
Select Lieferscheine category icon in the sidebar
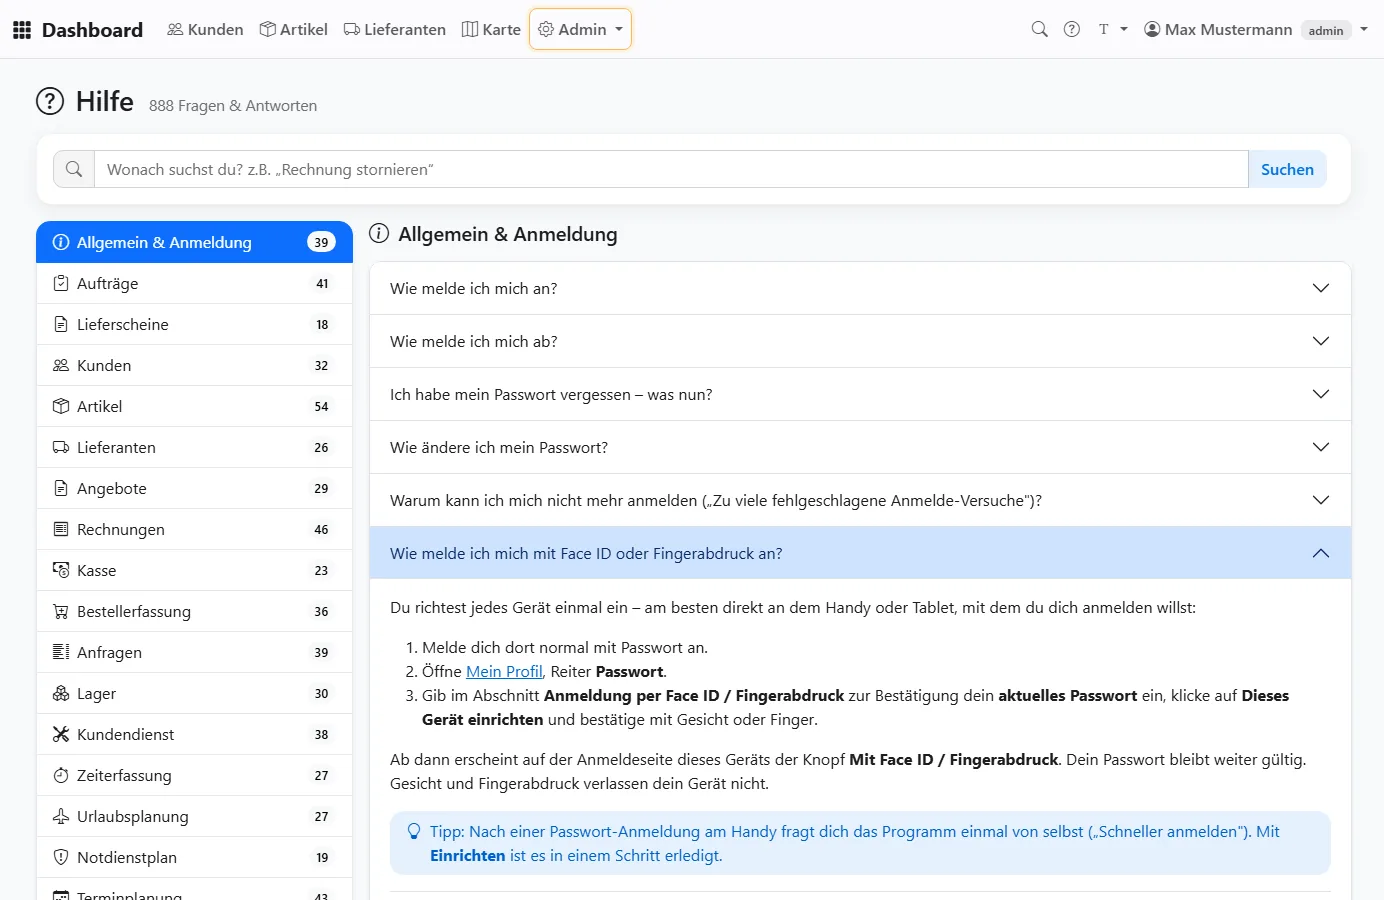click(x=61, y=325)
